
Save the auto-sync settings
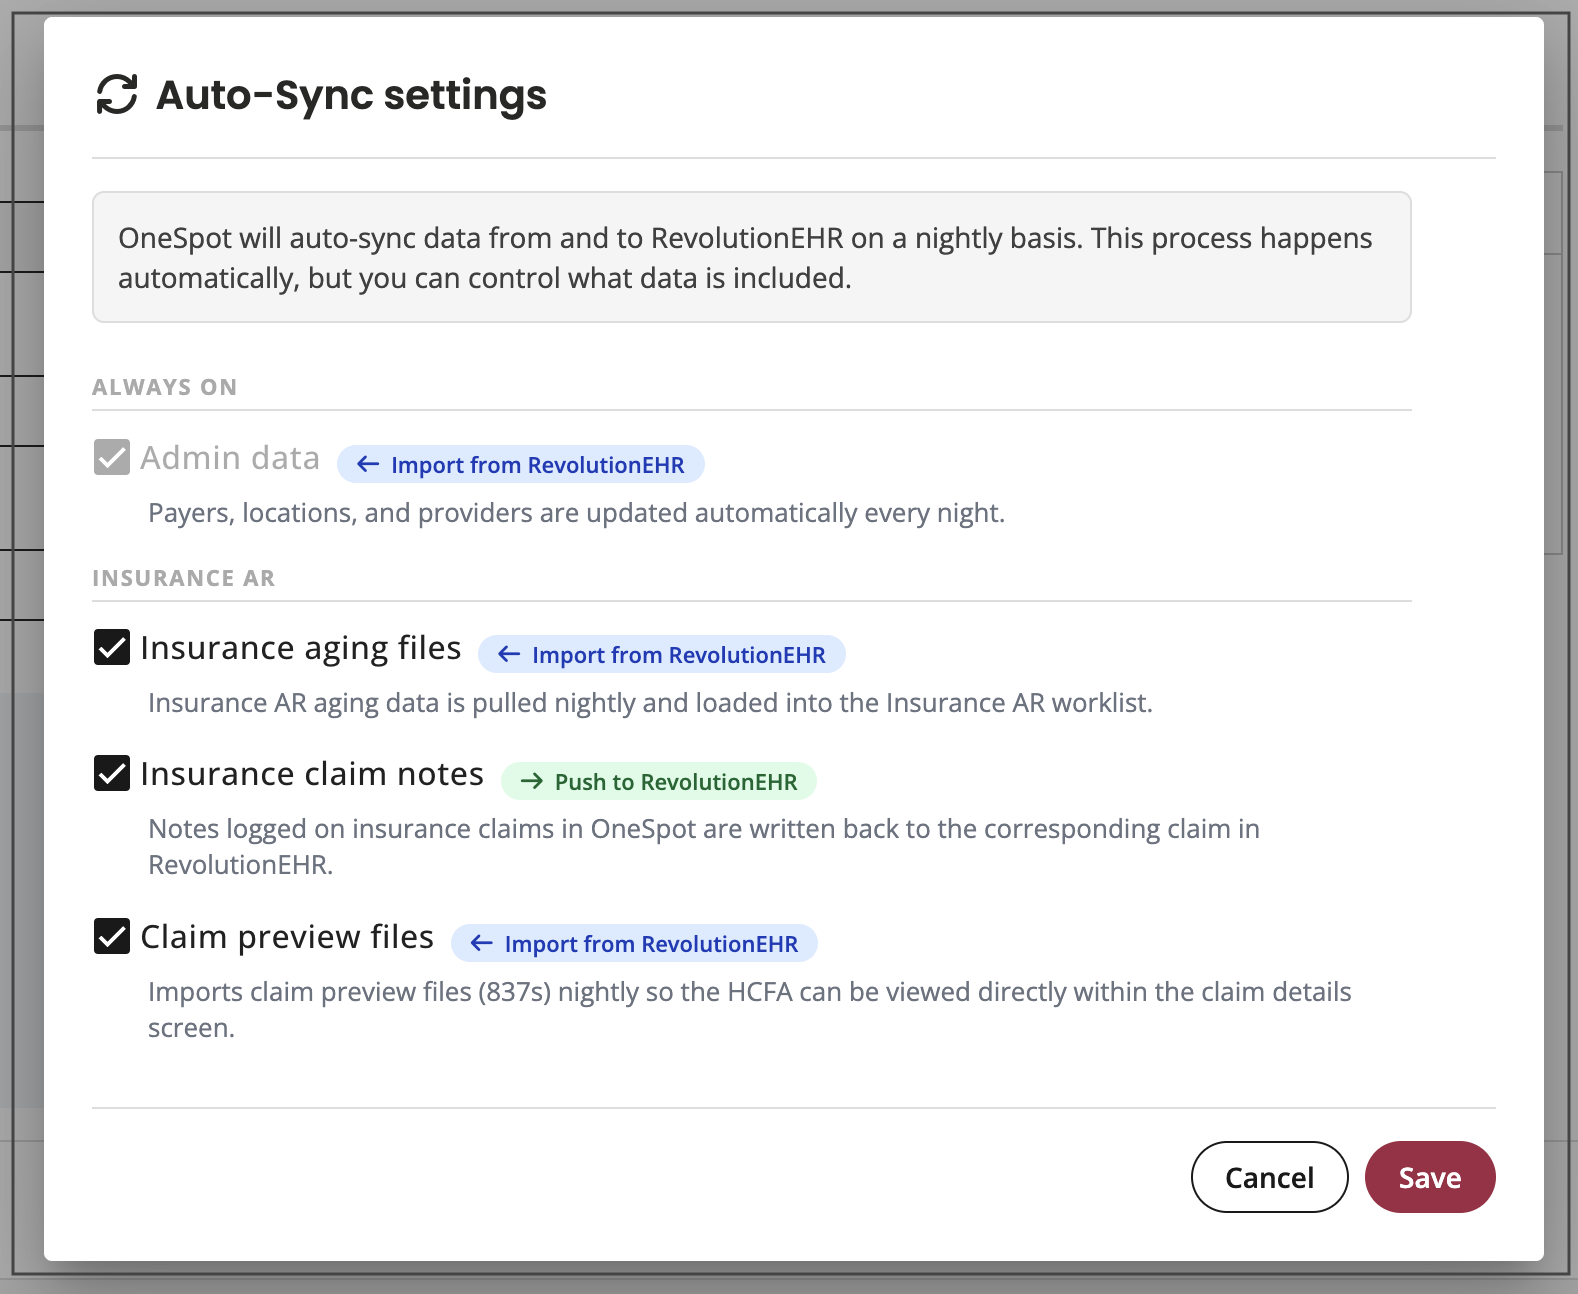click(x=1430, y=1177)
